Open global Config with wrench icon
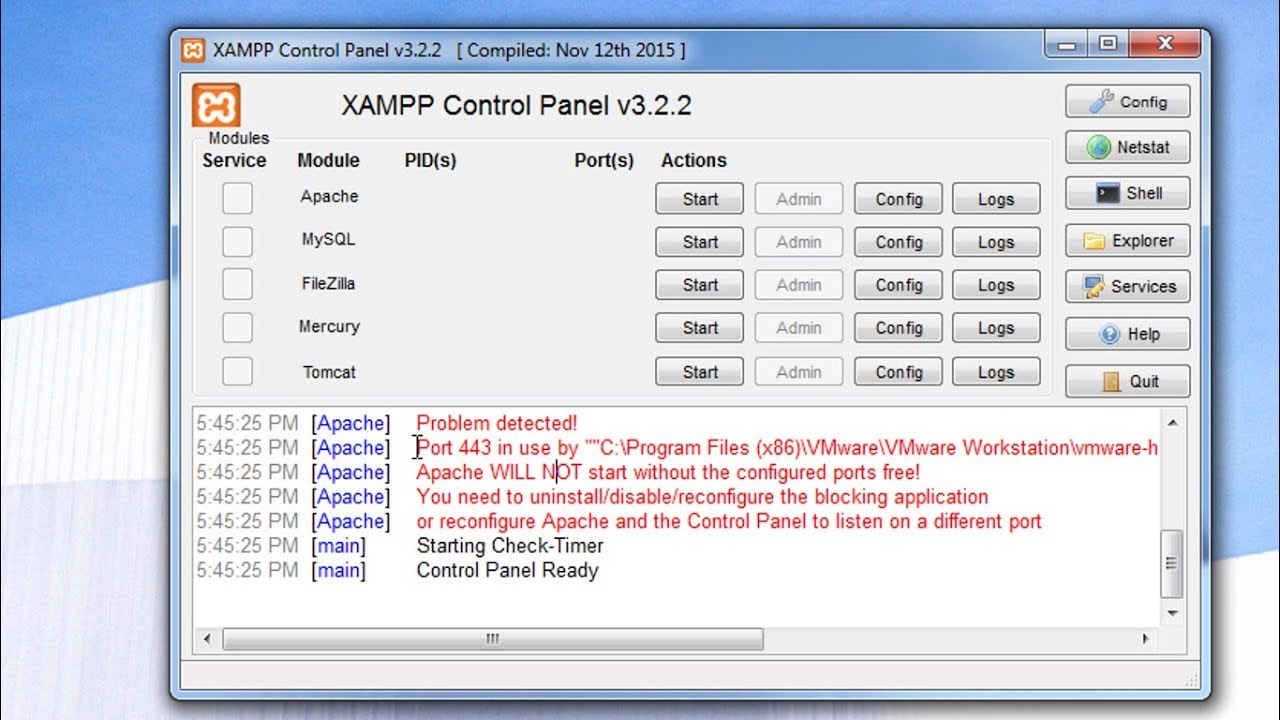This screenshot has width=1280, height=720. (x=1128, y=102)
